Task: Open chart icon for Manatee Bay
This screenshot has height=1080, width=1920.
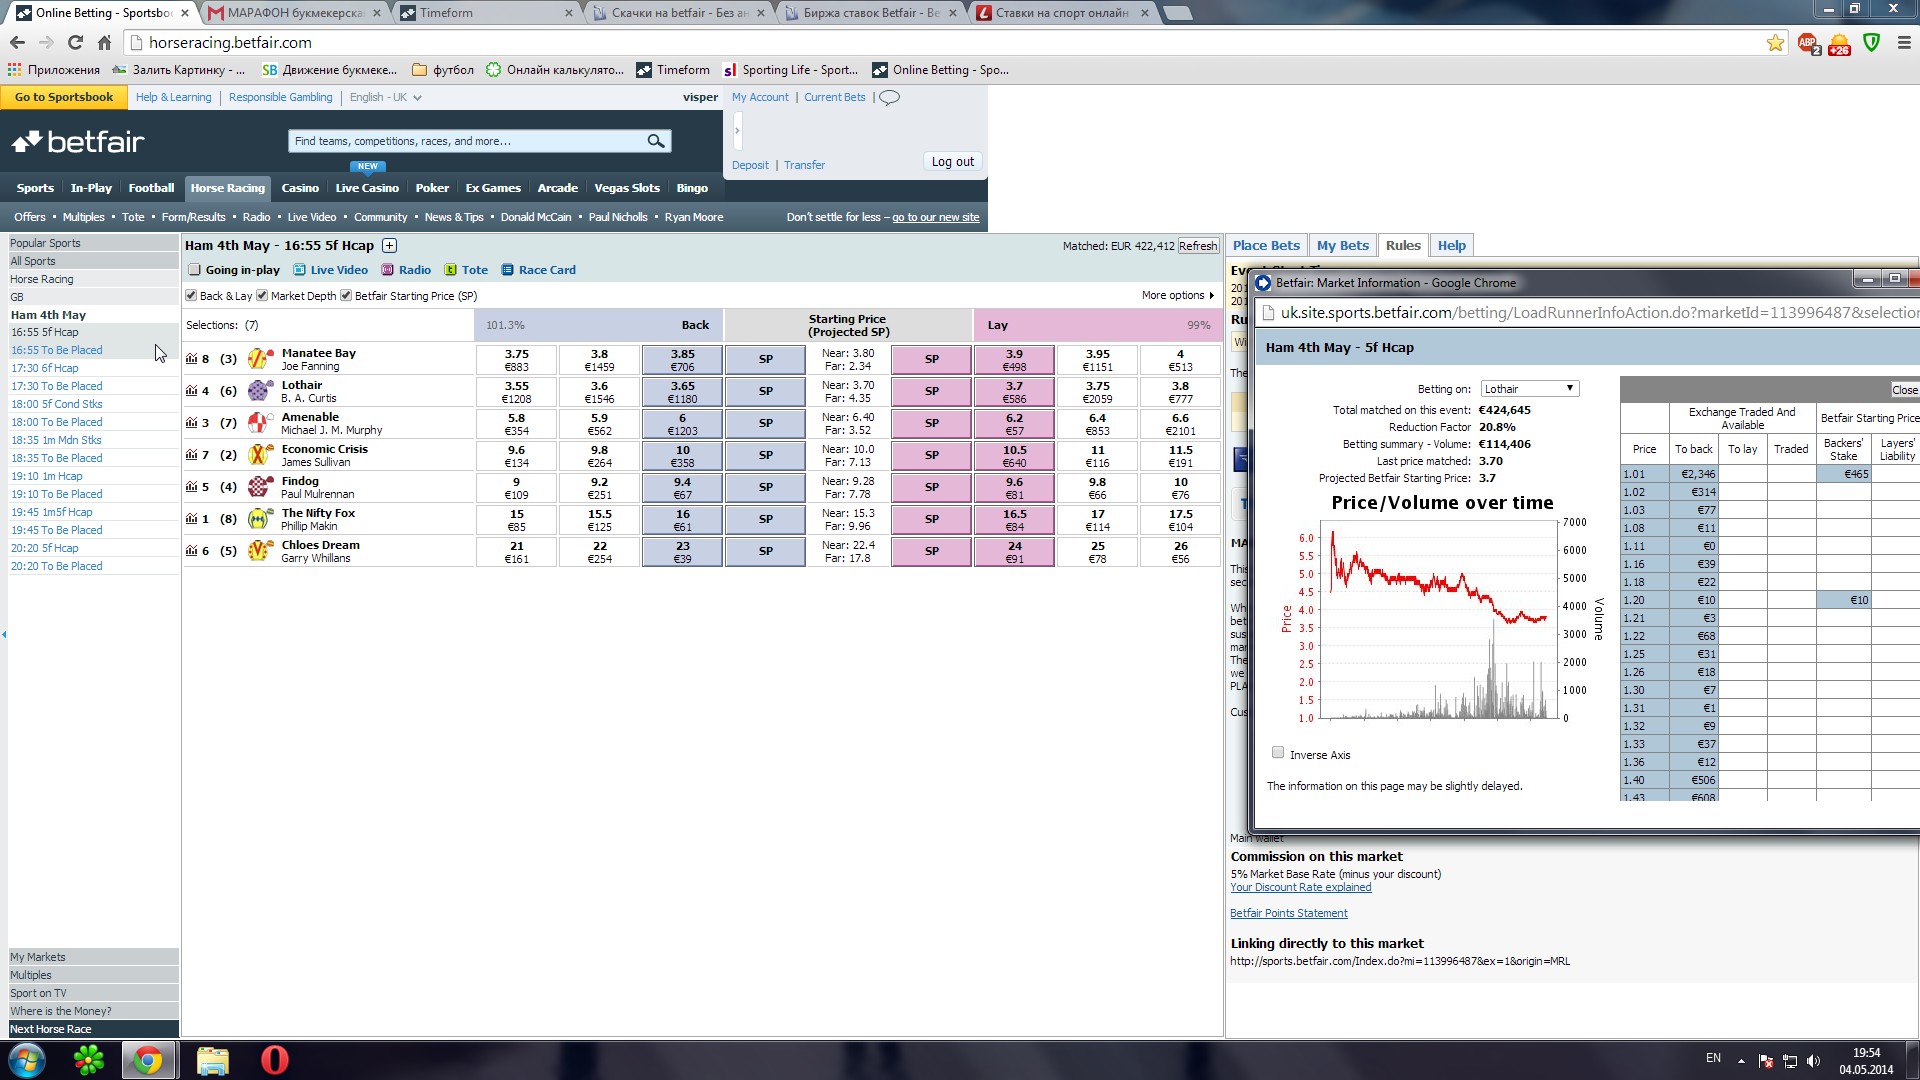Action: [x=191, y=359]
